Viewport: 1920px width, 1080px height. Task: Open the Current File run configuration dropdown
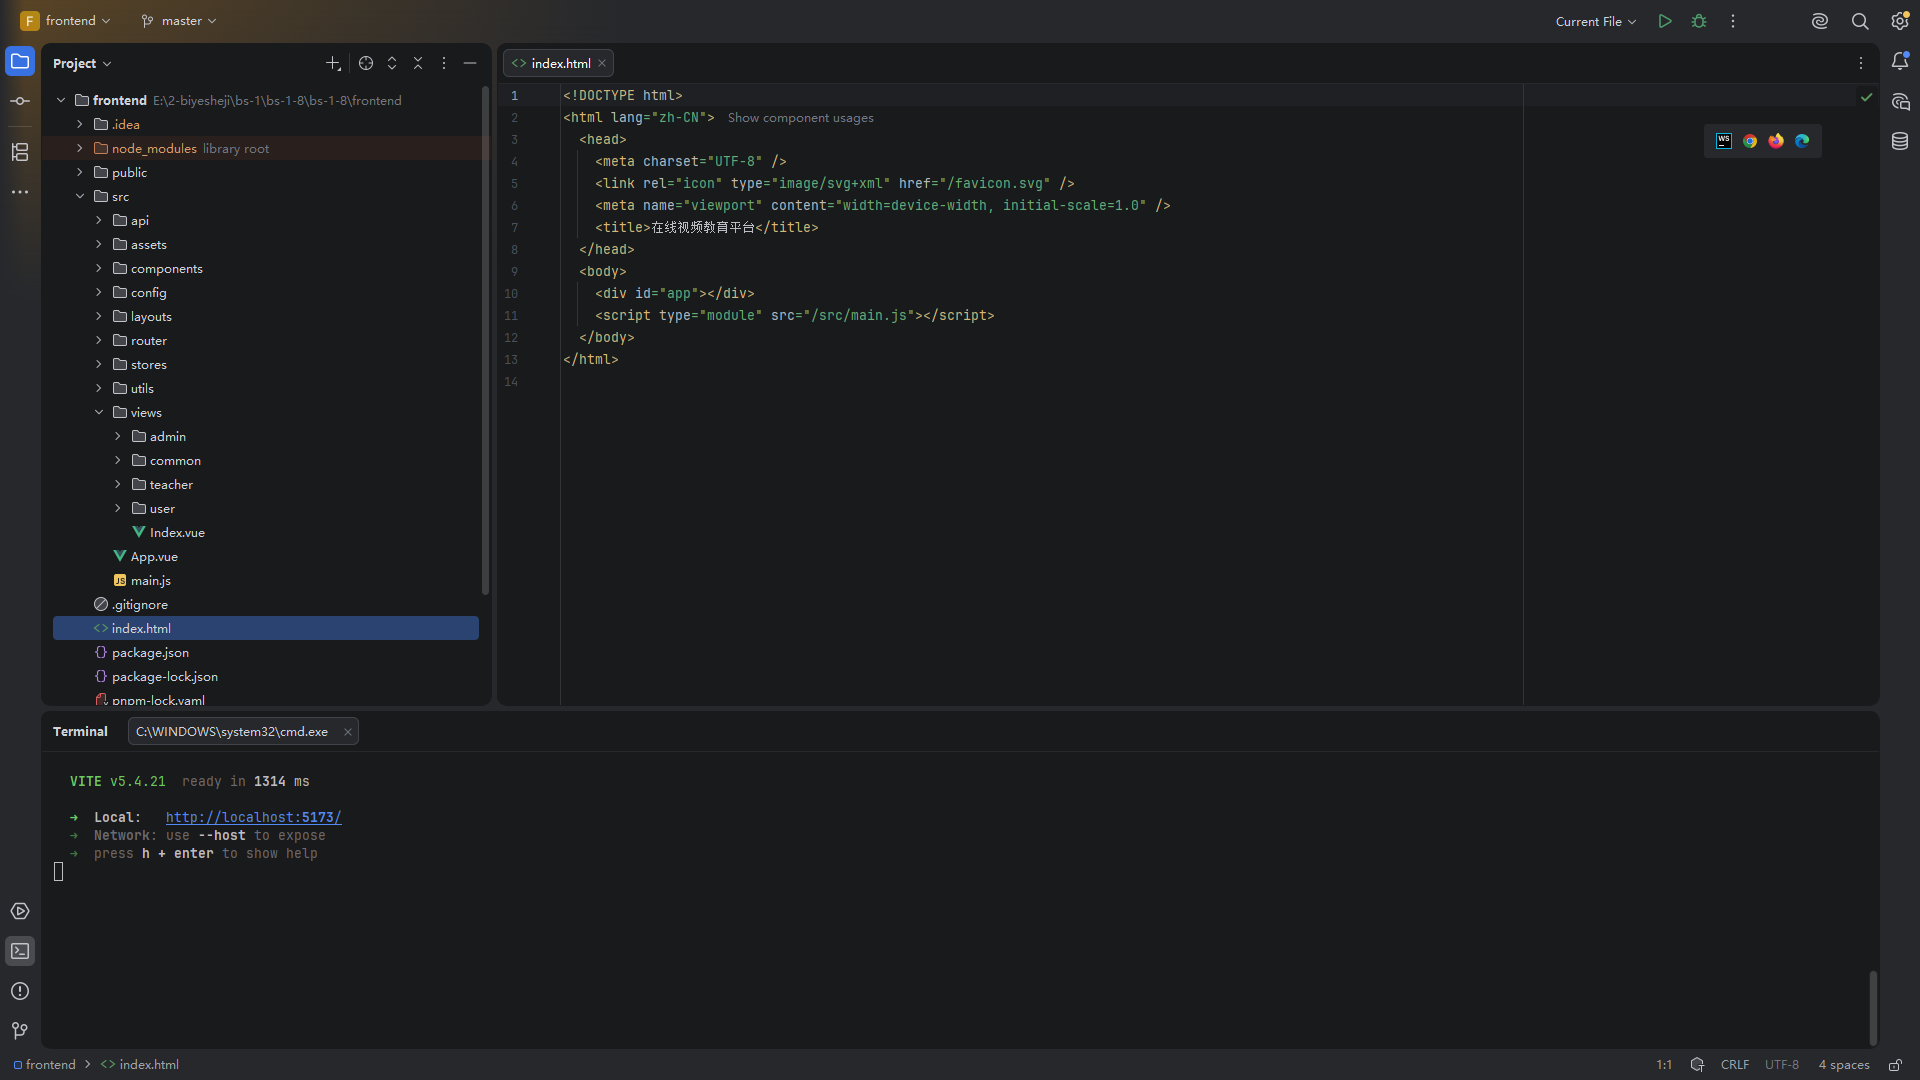point(1596,21)
